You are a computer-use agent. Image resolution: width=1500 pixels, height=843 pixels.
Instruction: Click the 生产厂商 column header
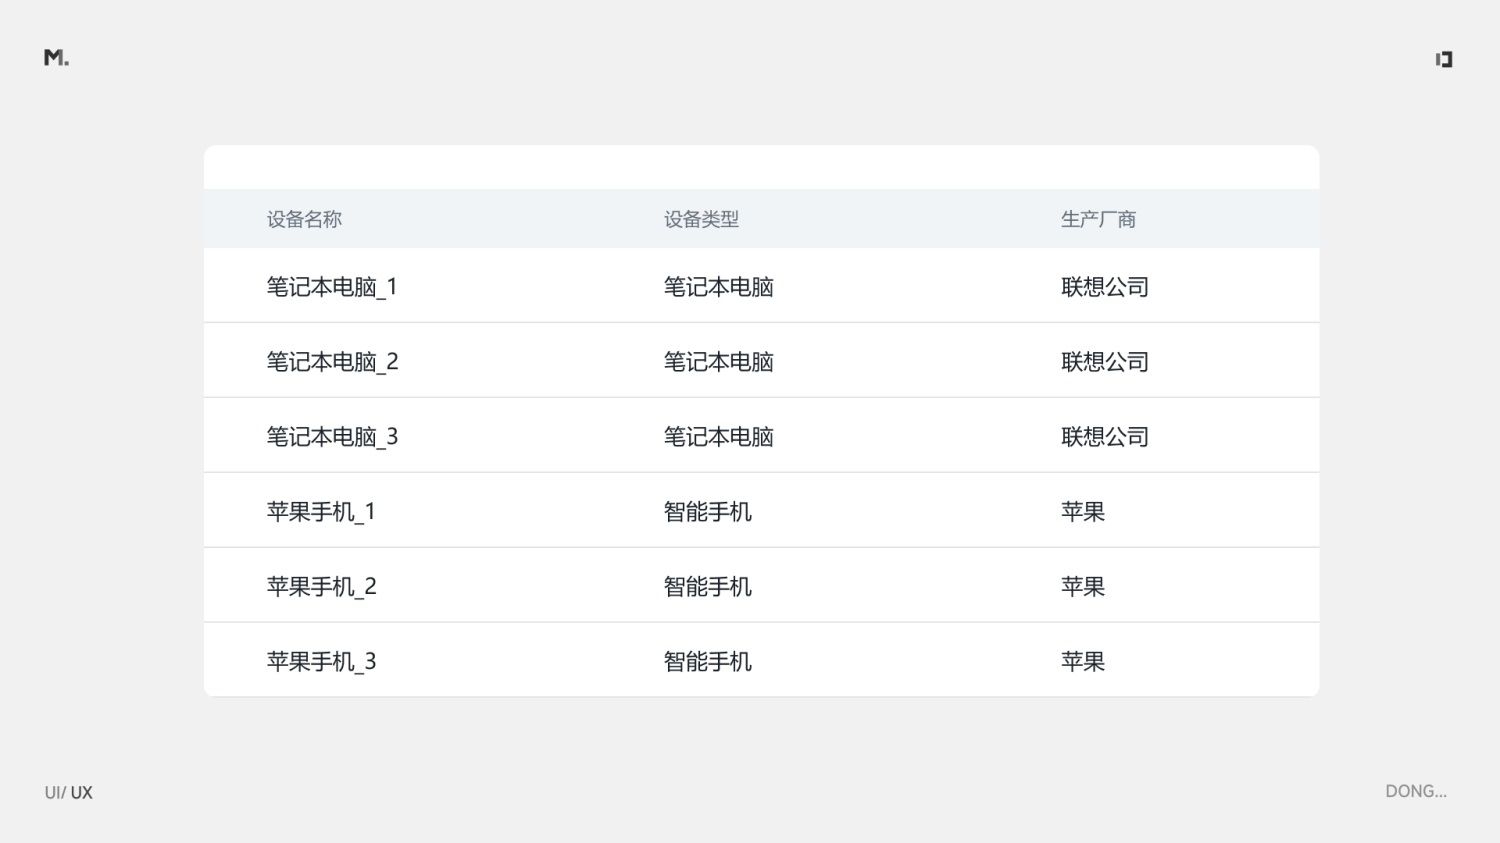pyautogui.click(x=1098, y=219)
